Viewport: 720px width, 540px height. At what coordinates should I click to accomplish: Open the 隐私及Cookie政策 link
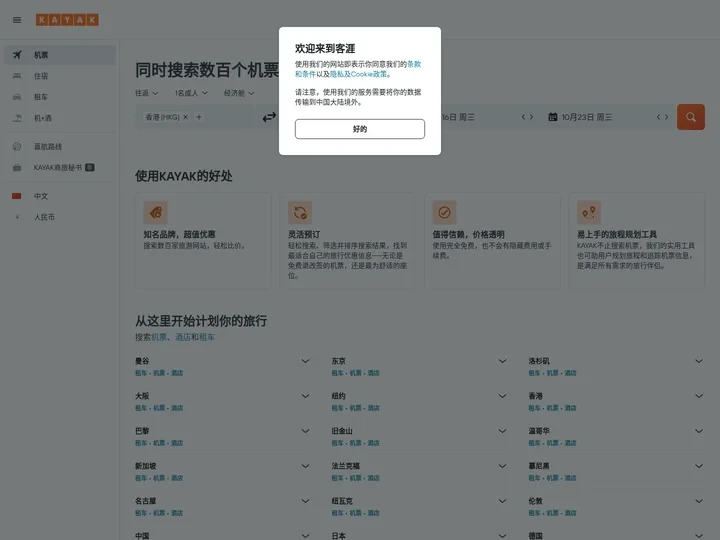(x=359, y=74)
